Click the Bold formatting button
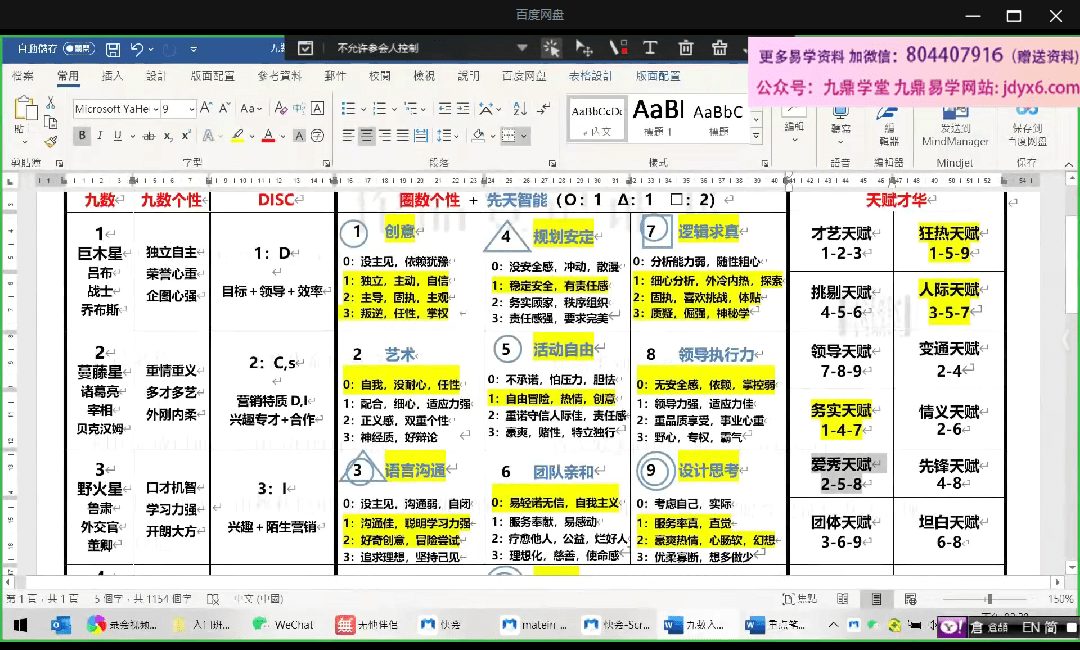The width and height of the screenshot is (1080, 650). [82, 136]
